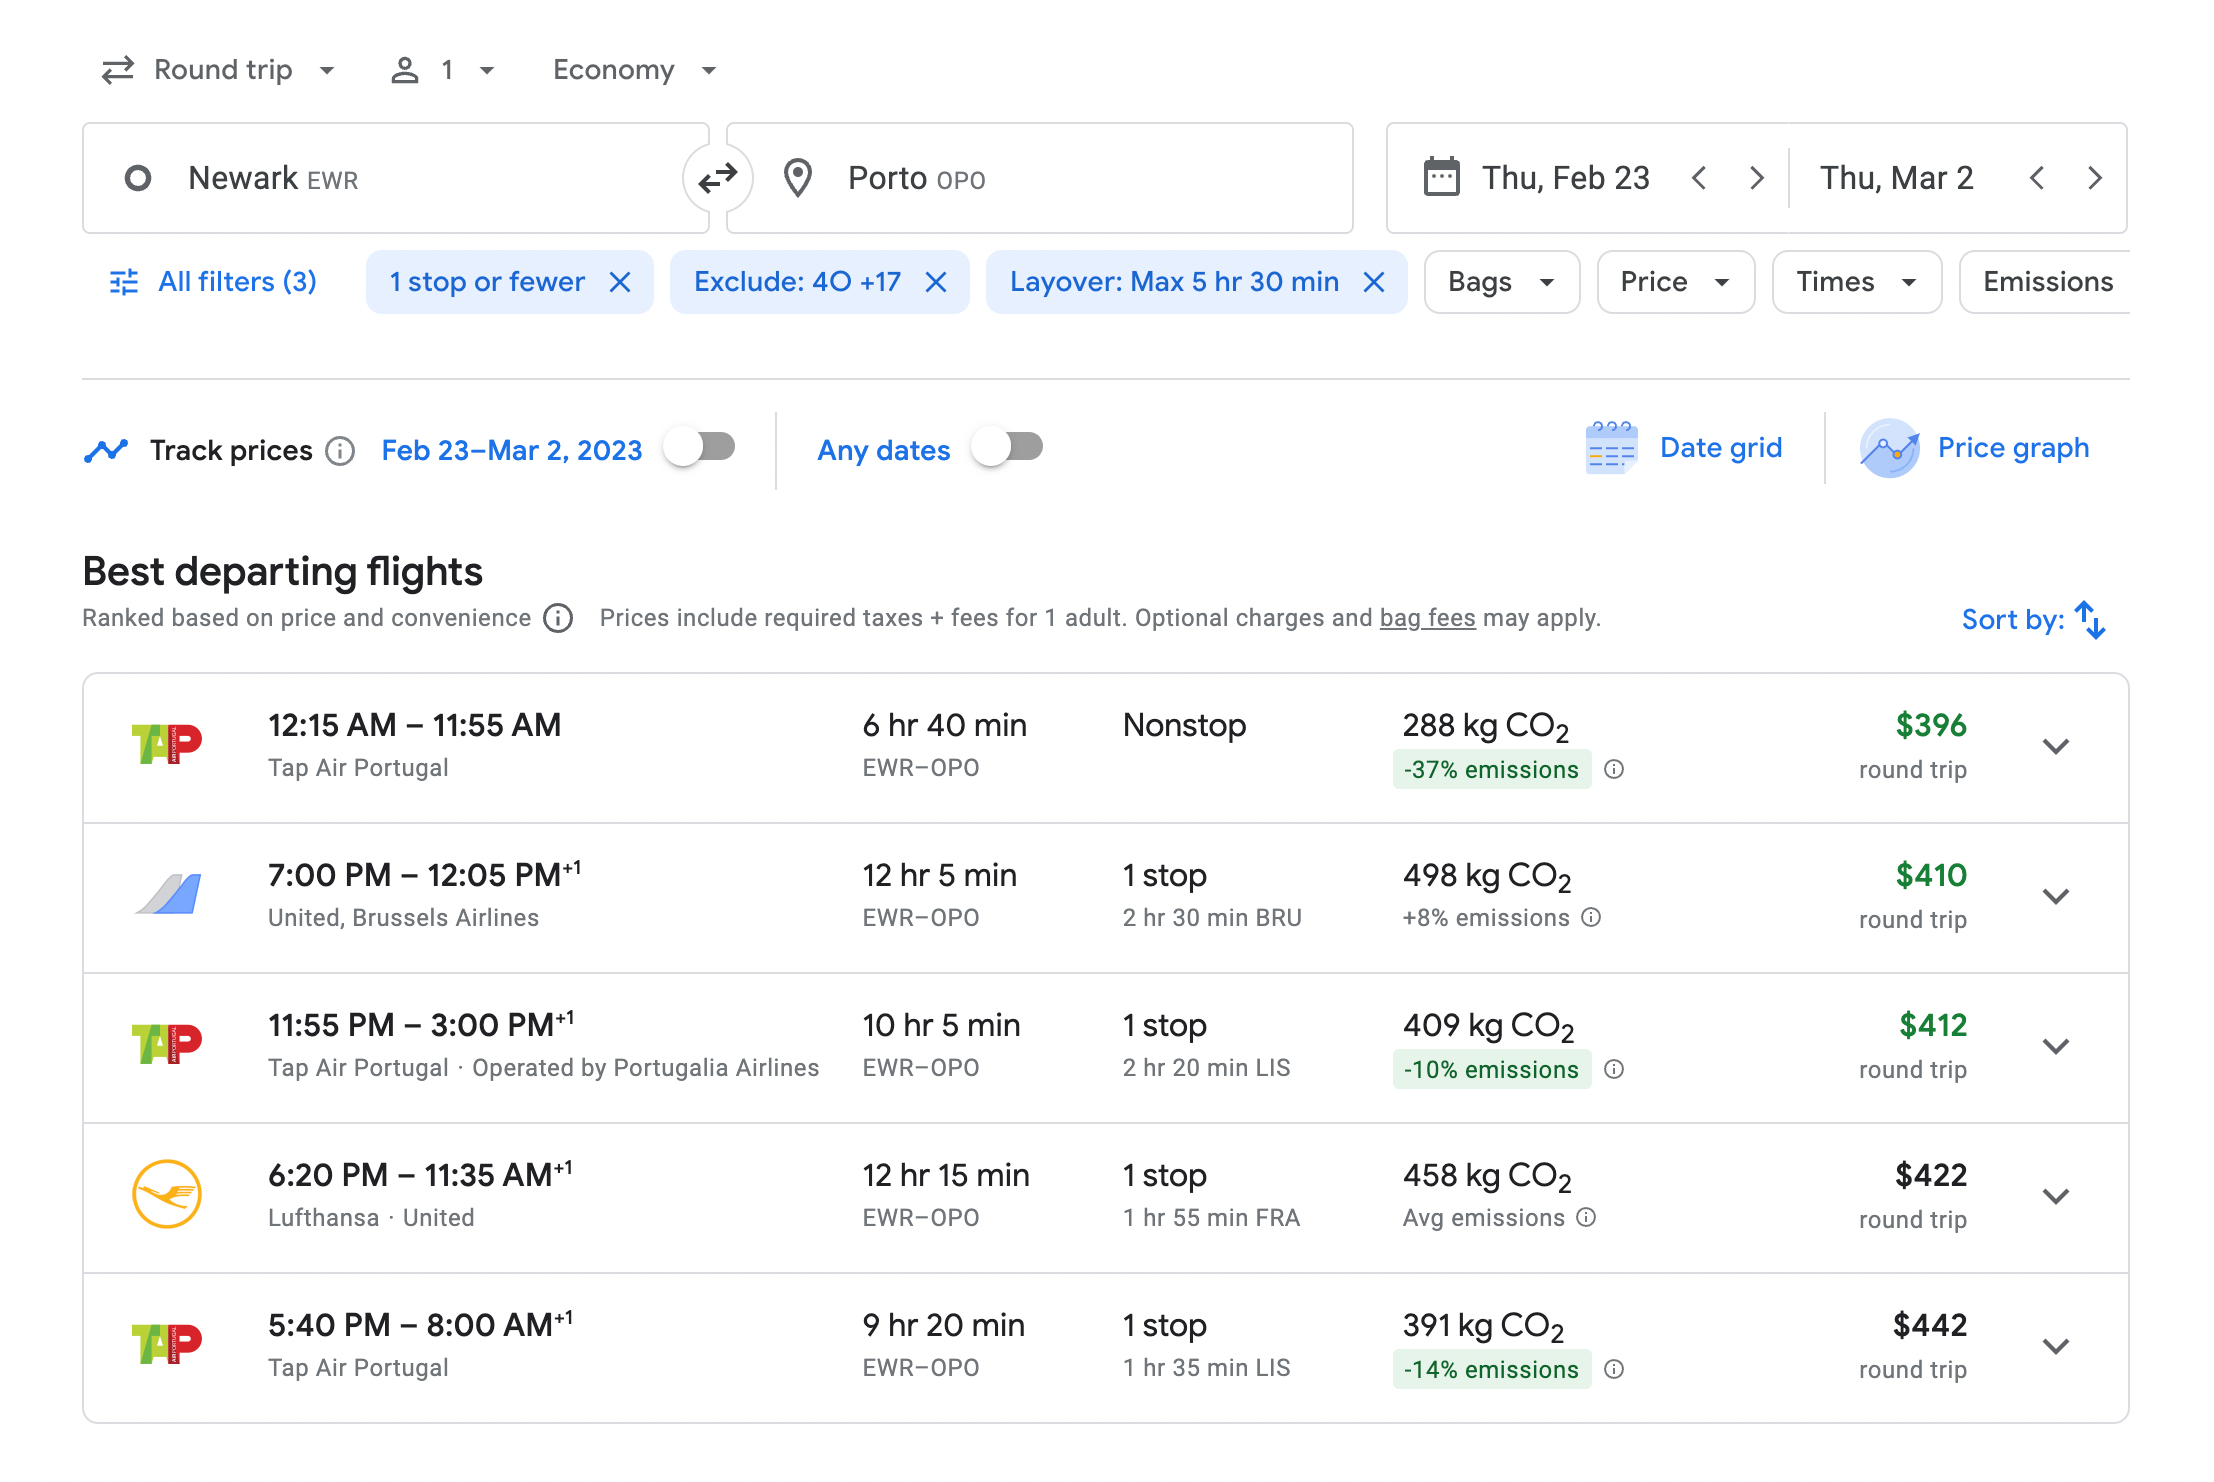This screenshot has width=2214, height=1482.
Task: Open the Times filter menu
Action: pyautogui.click(x=1855, y=283)
